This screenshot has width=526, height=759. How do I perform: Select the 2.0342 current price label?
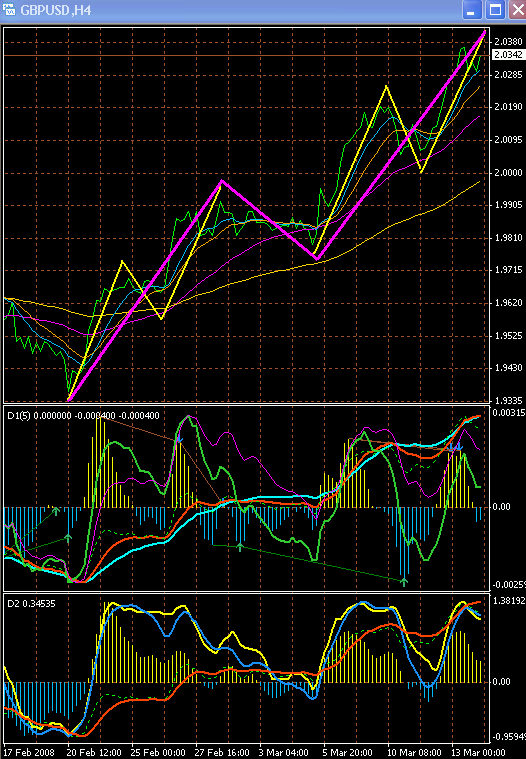coord(508,55)
